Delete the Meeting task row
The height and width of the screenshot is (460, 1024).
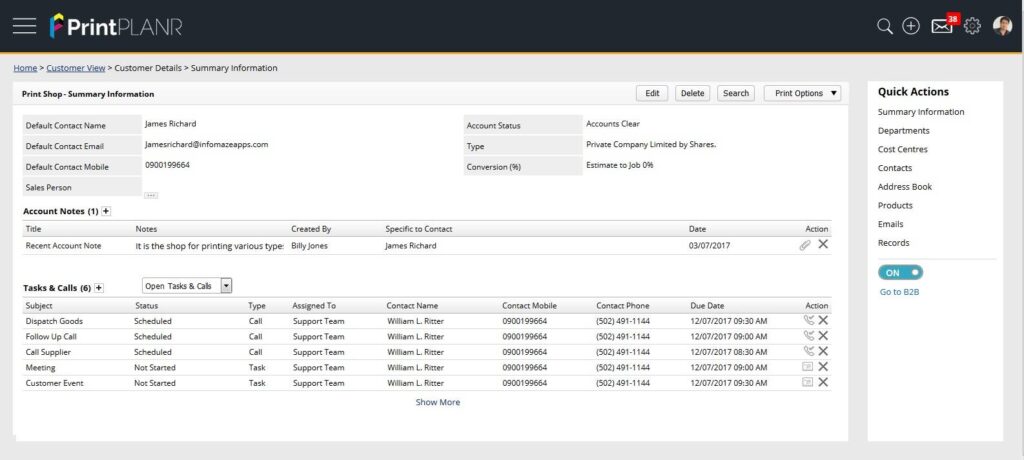click(x=823, y=367)
